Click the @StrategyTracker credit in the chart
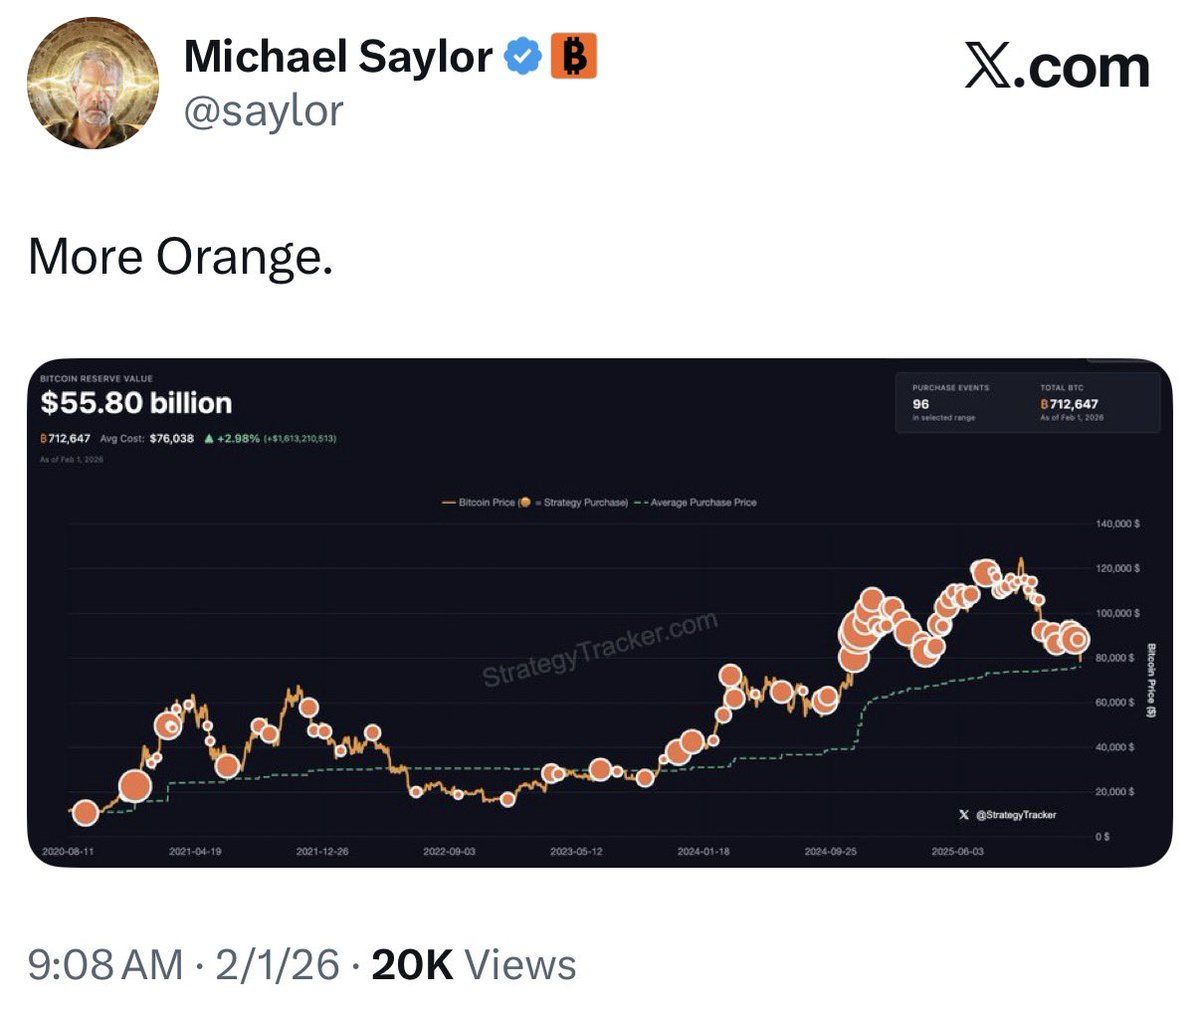This screenshot has height=1018, width=1200. (1014, 815)
